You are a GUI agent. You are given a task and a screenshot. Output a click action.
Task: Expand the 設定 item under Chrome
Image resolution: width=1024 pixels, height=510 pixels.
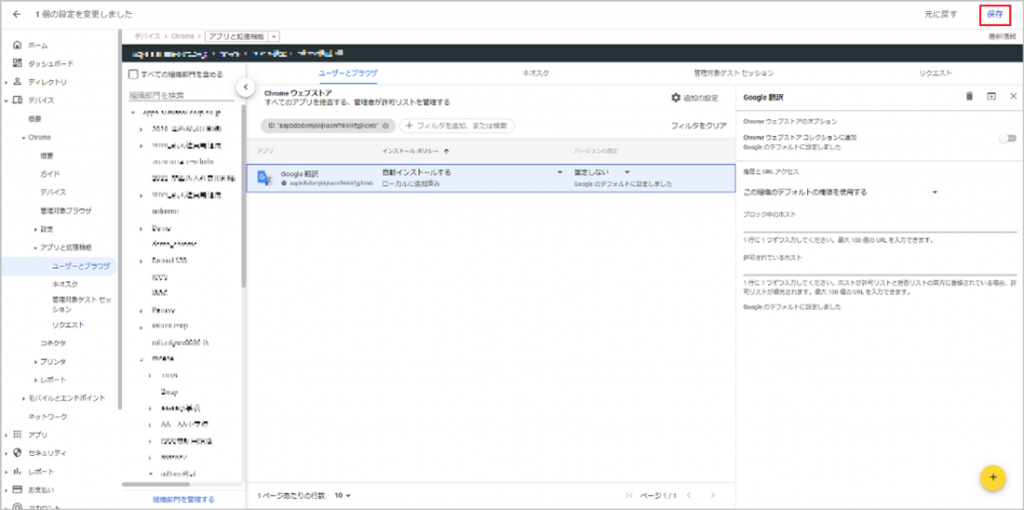pos(36,229)
